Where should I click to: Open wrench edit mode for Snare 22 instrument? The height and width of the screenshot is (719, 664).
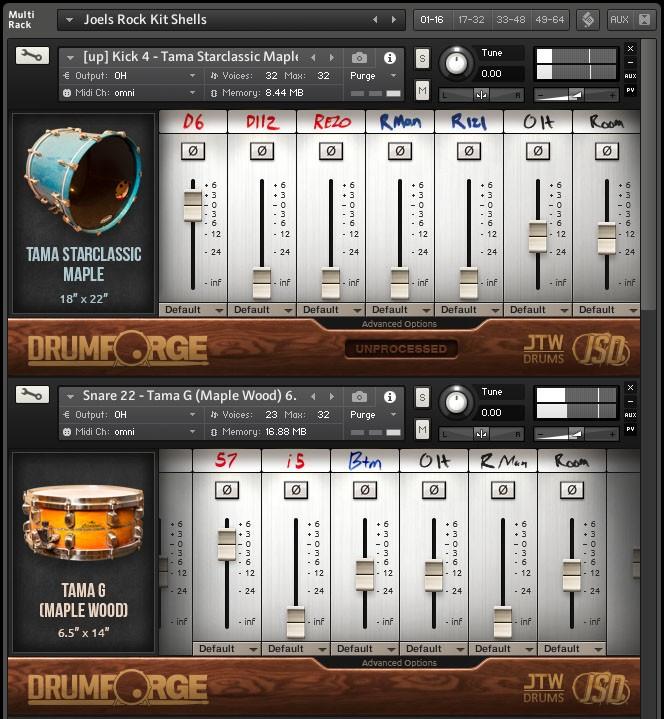[x=32, y=394]
